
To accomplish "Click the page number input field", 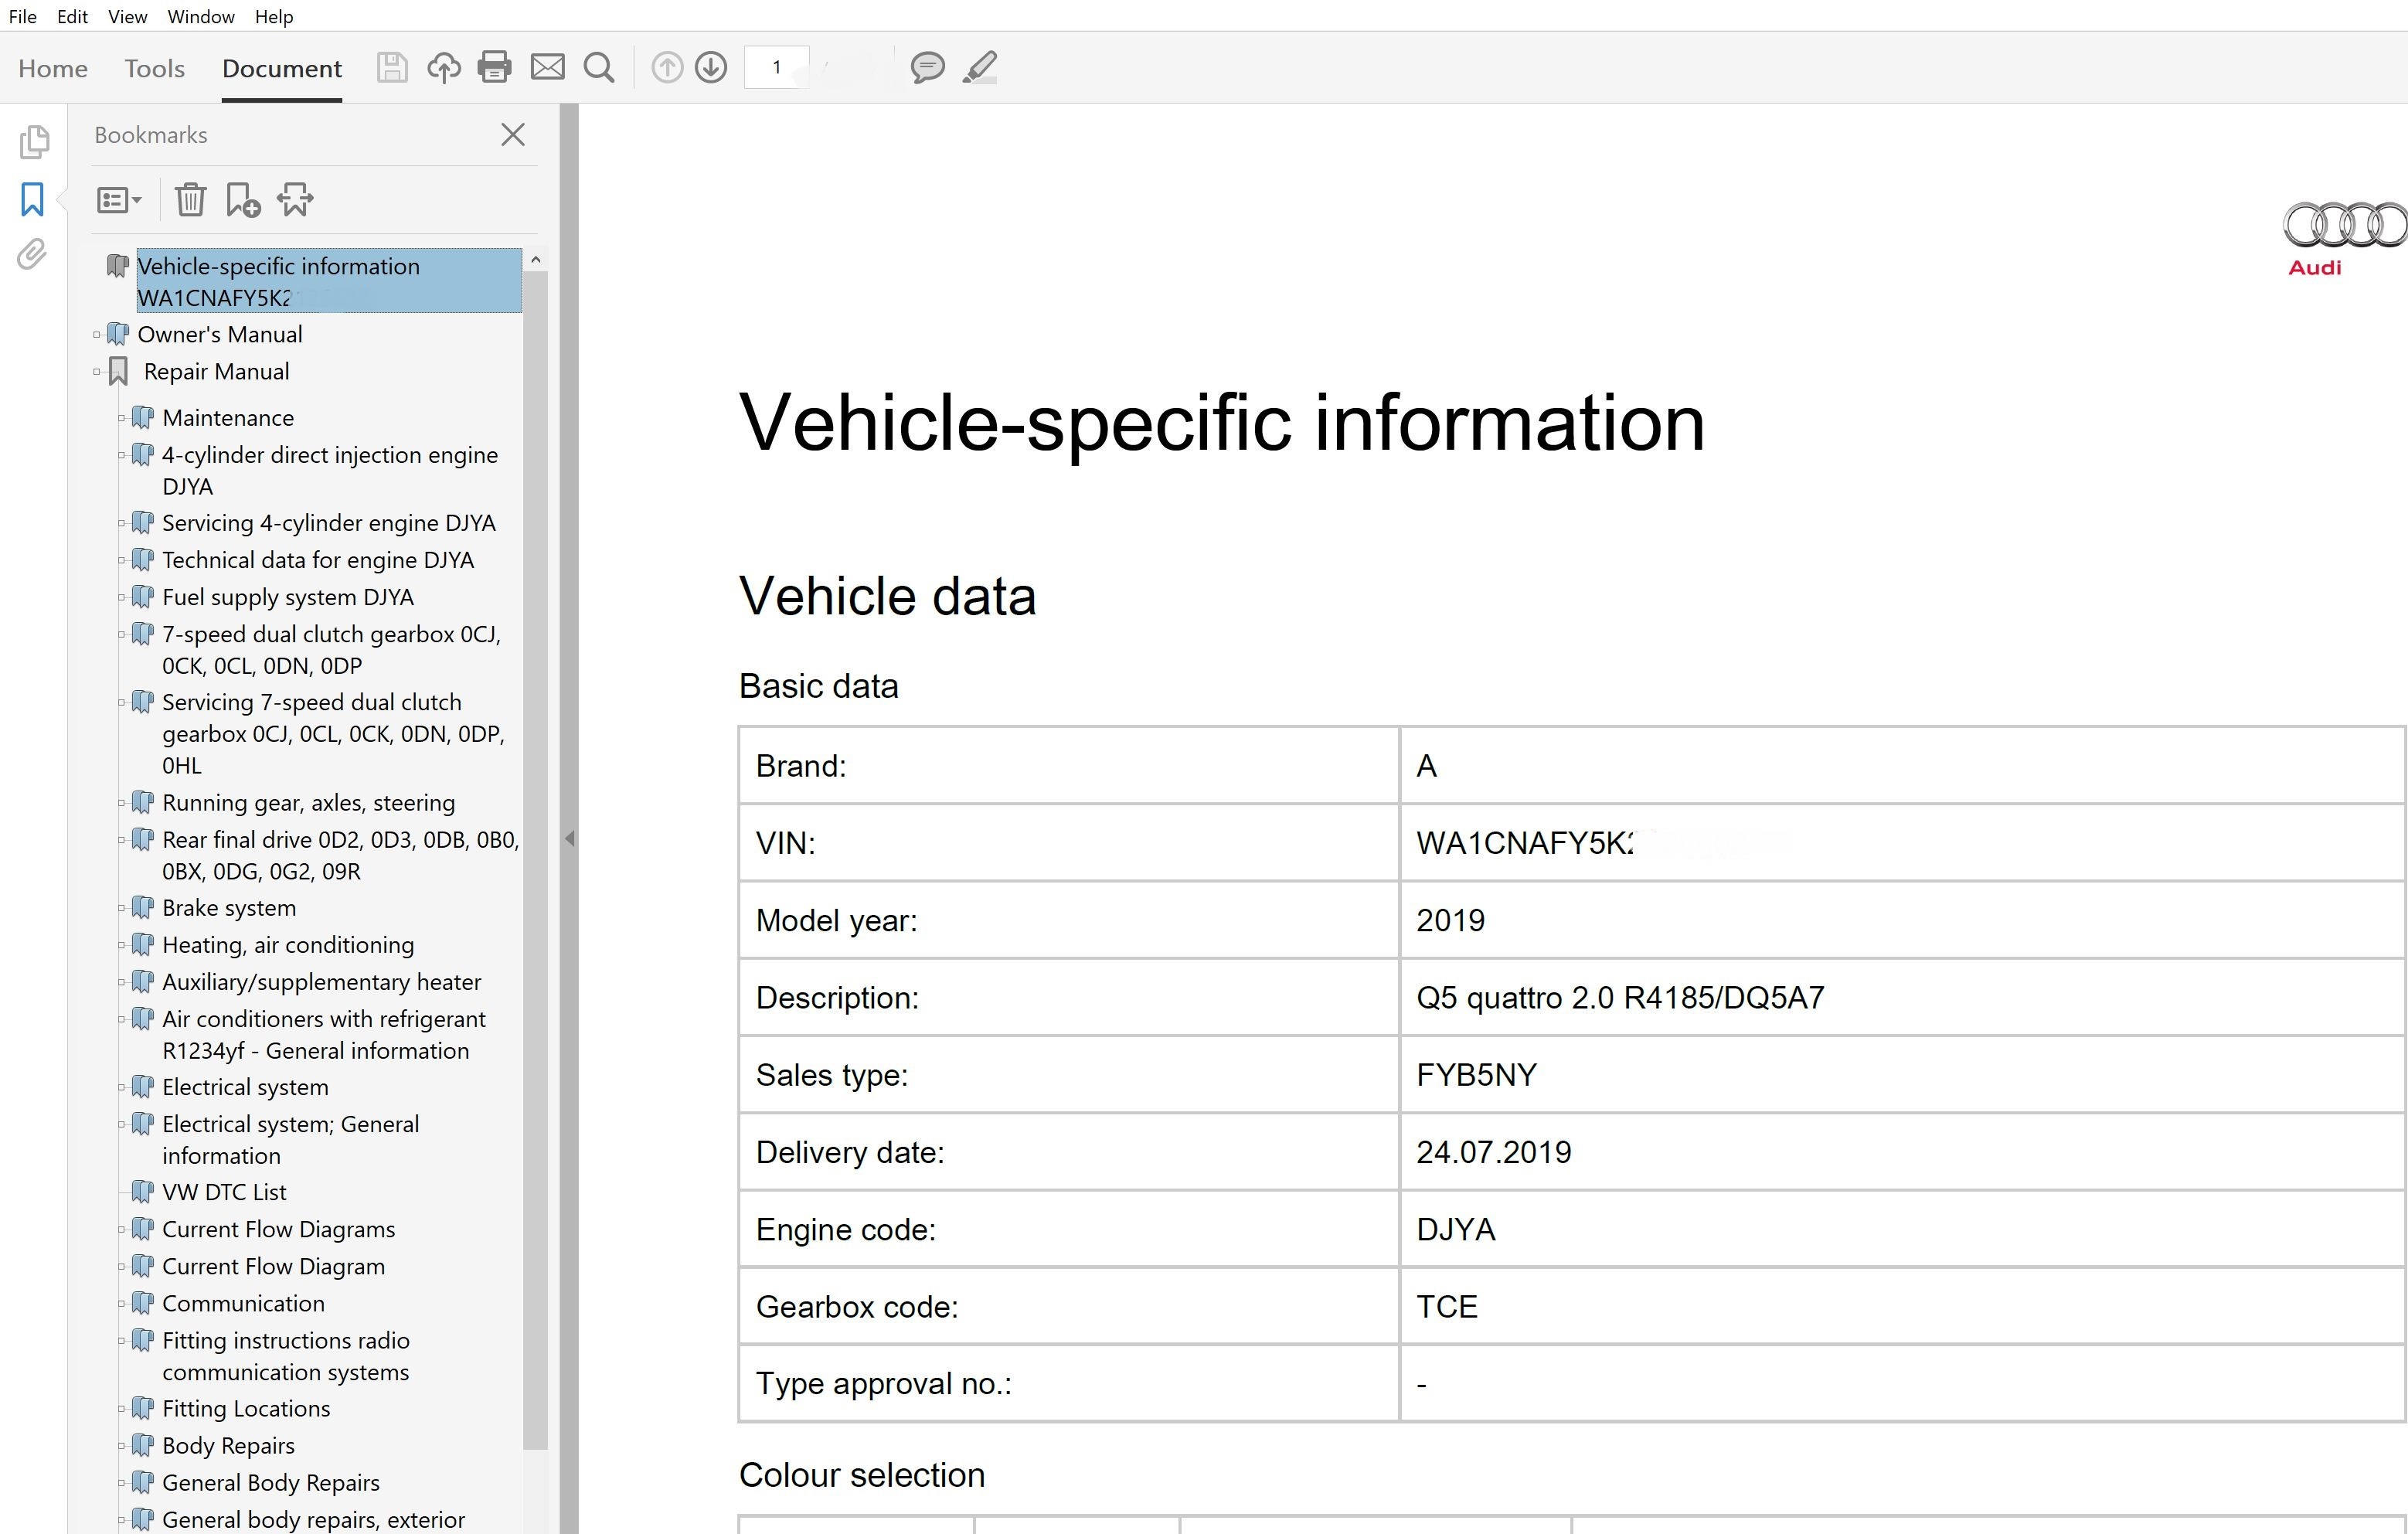I will coord(776,67).
